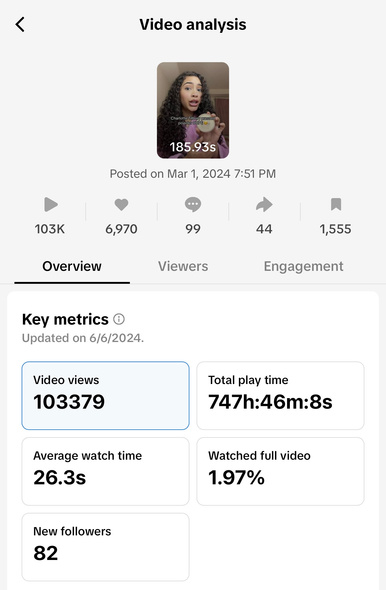
Task: Click the bookmark saves icon
Action: 336,204
